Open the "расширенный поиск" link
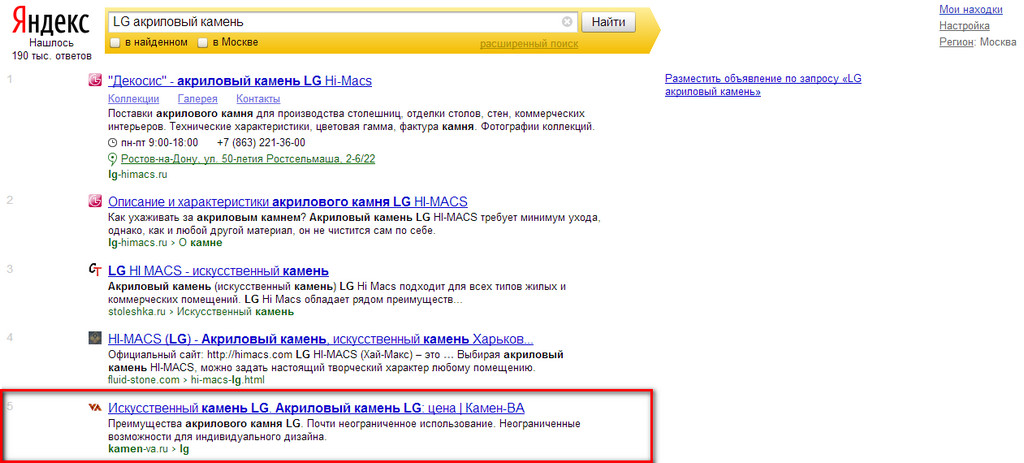Screen dimensions: 1024x463 click(x=529, y=44)
